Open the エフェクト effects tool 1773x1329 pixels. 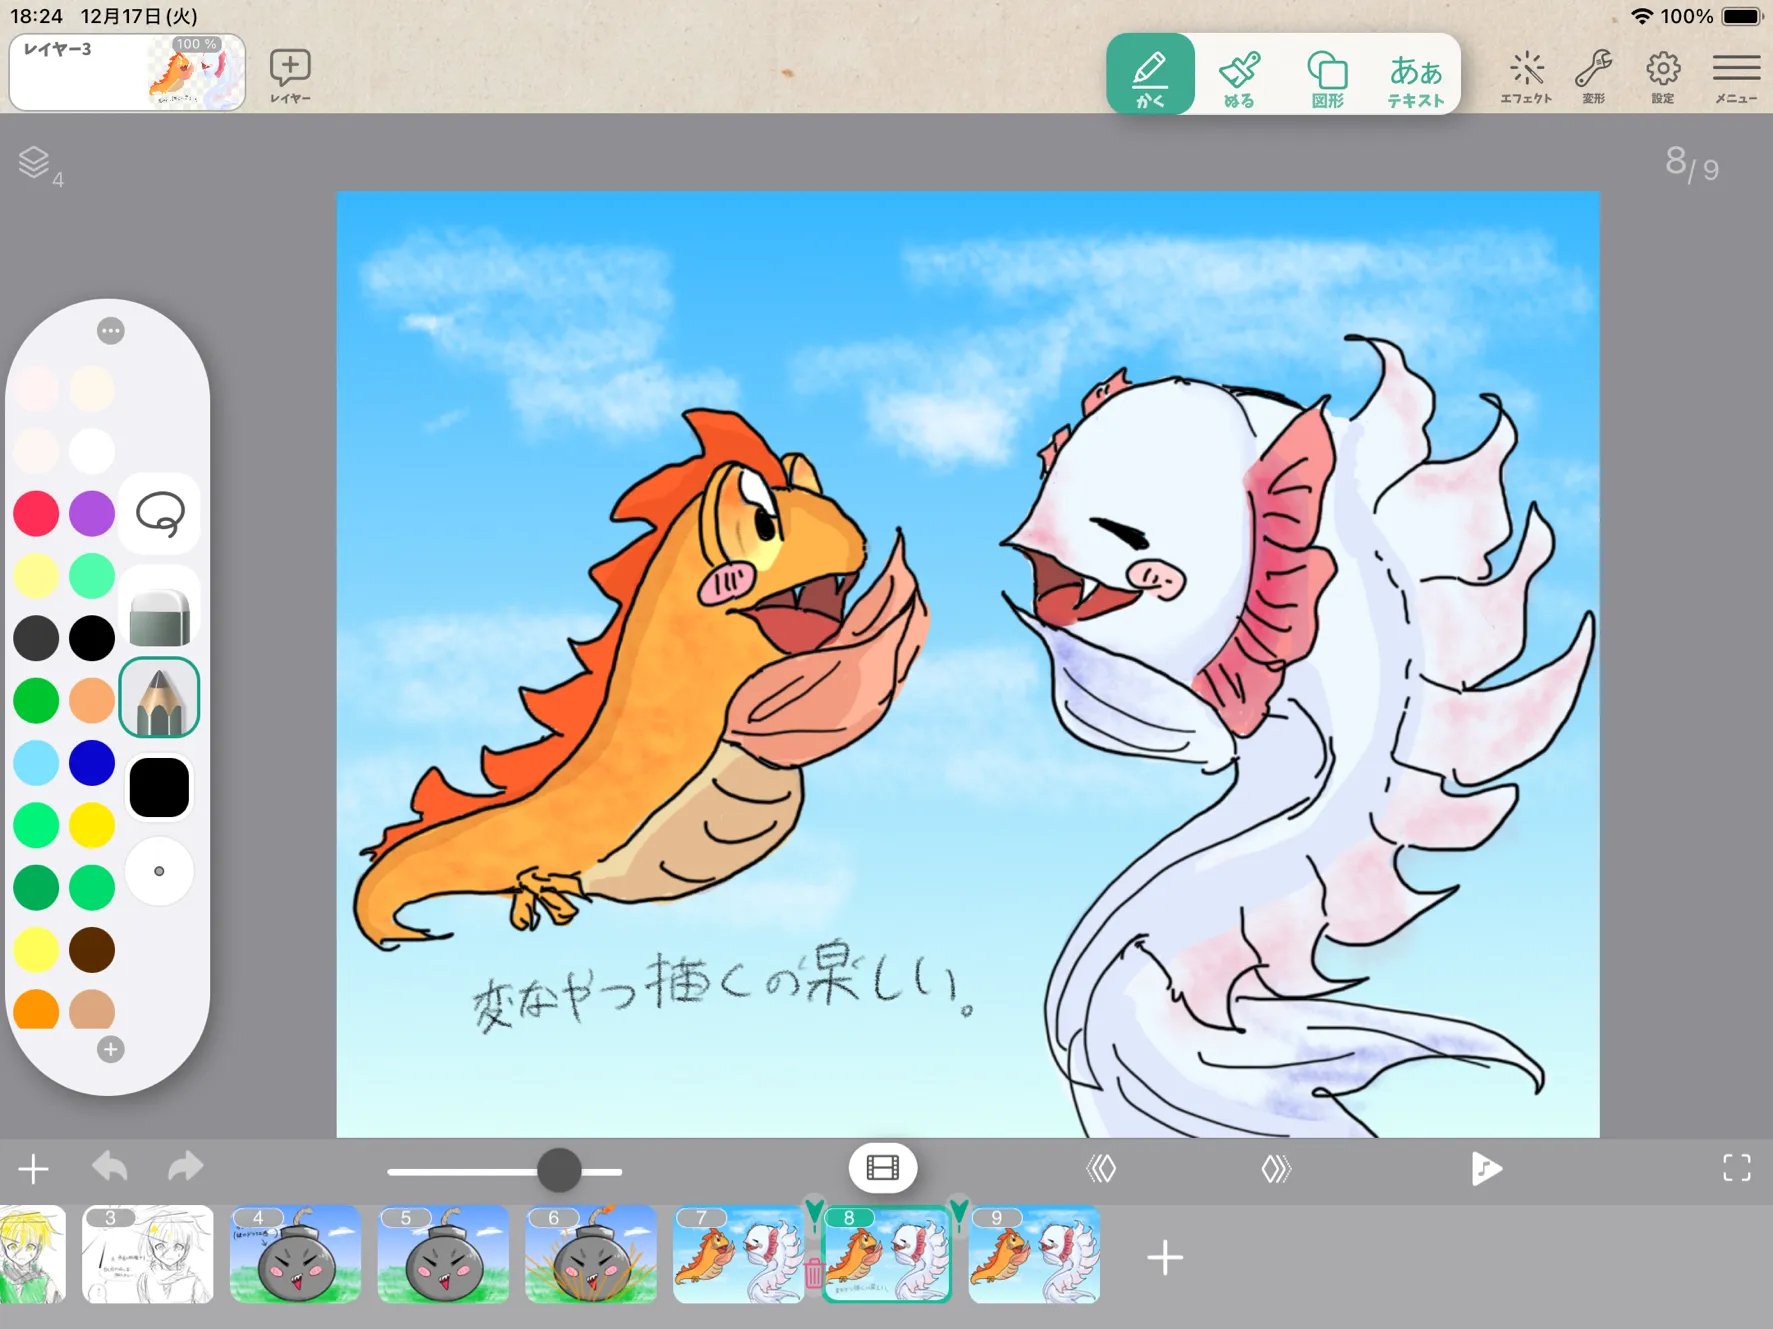coord(1526,76)
